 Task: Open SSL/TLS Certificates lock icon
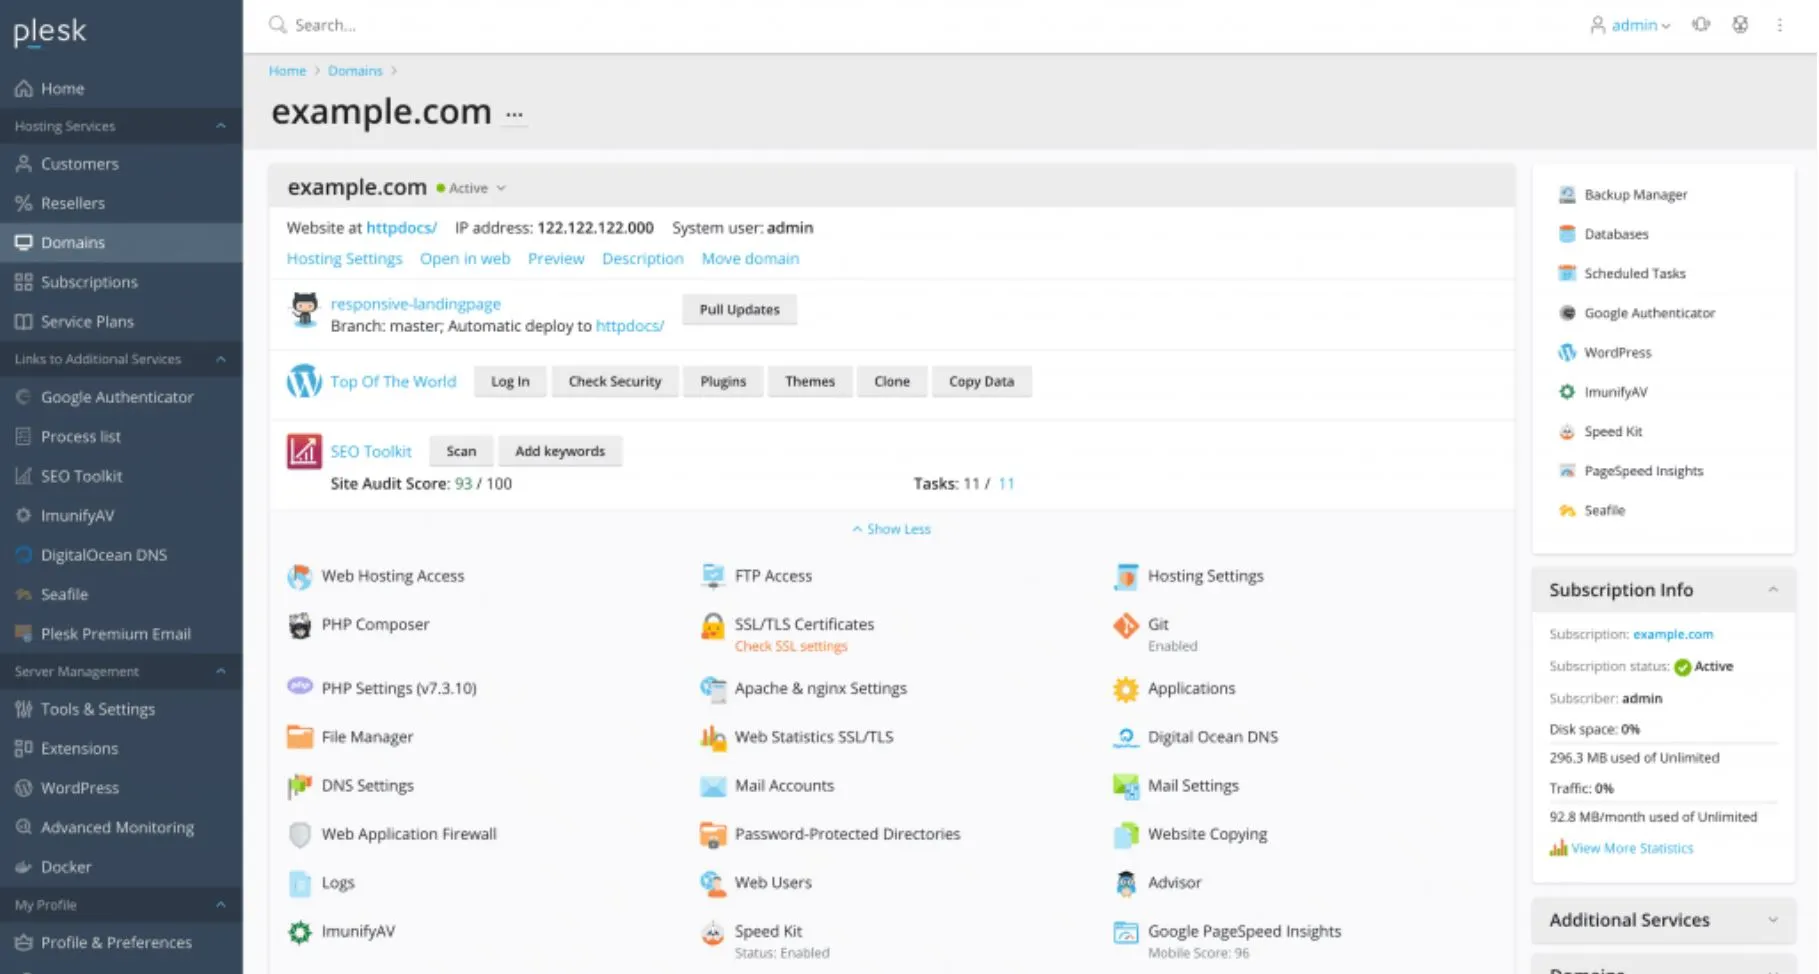coord(712,626)
